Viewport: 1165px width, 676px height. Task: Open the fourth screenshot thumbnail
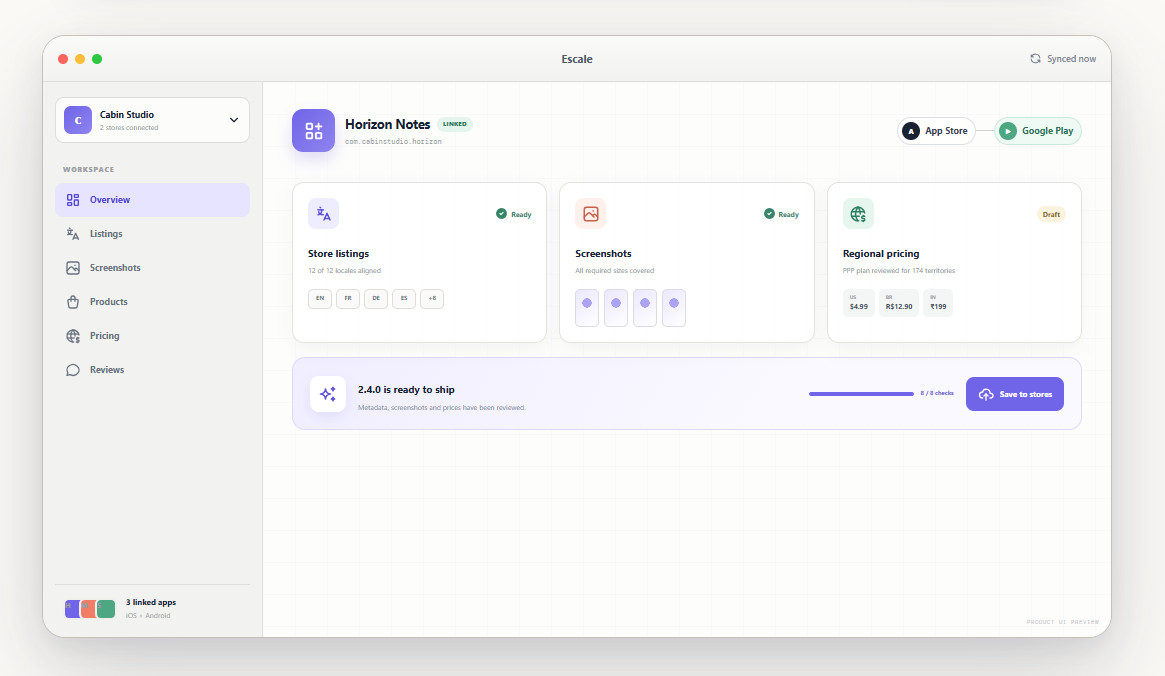click(674, 308)
